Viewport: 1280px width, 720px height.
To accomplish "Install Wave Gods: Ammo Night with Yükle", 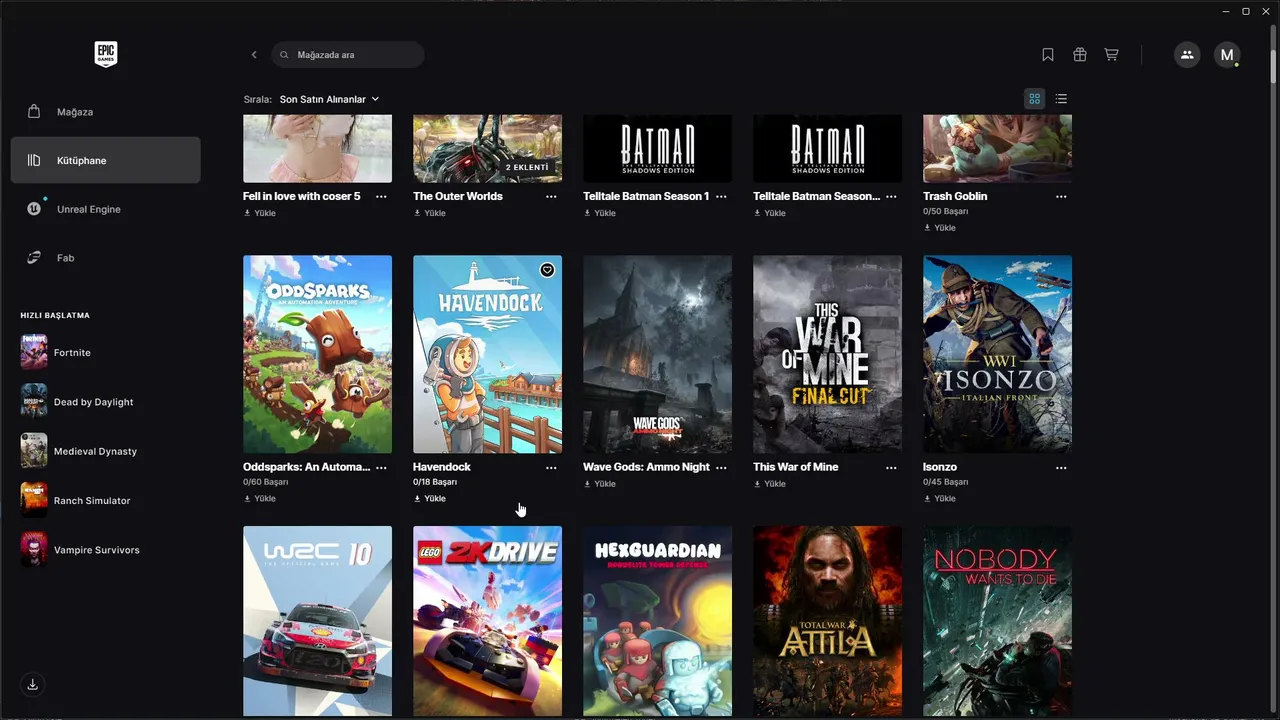I will coord(600,484).
